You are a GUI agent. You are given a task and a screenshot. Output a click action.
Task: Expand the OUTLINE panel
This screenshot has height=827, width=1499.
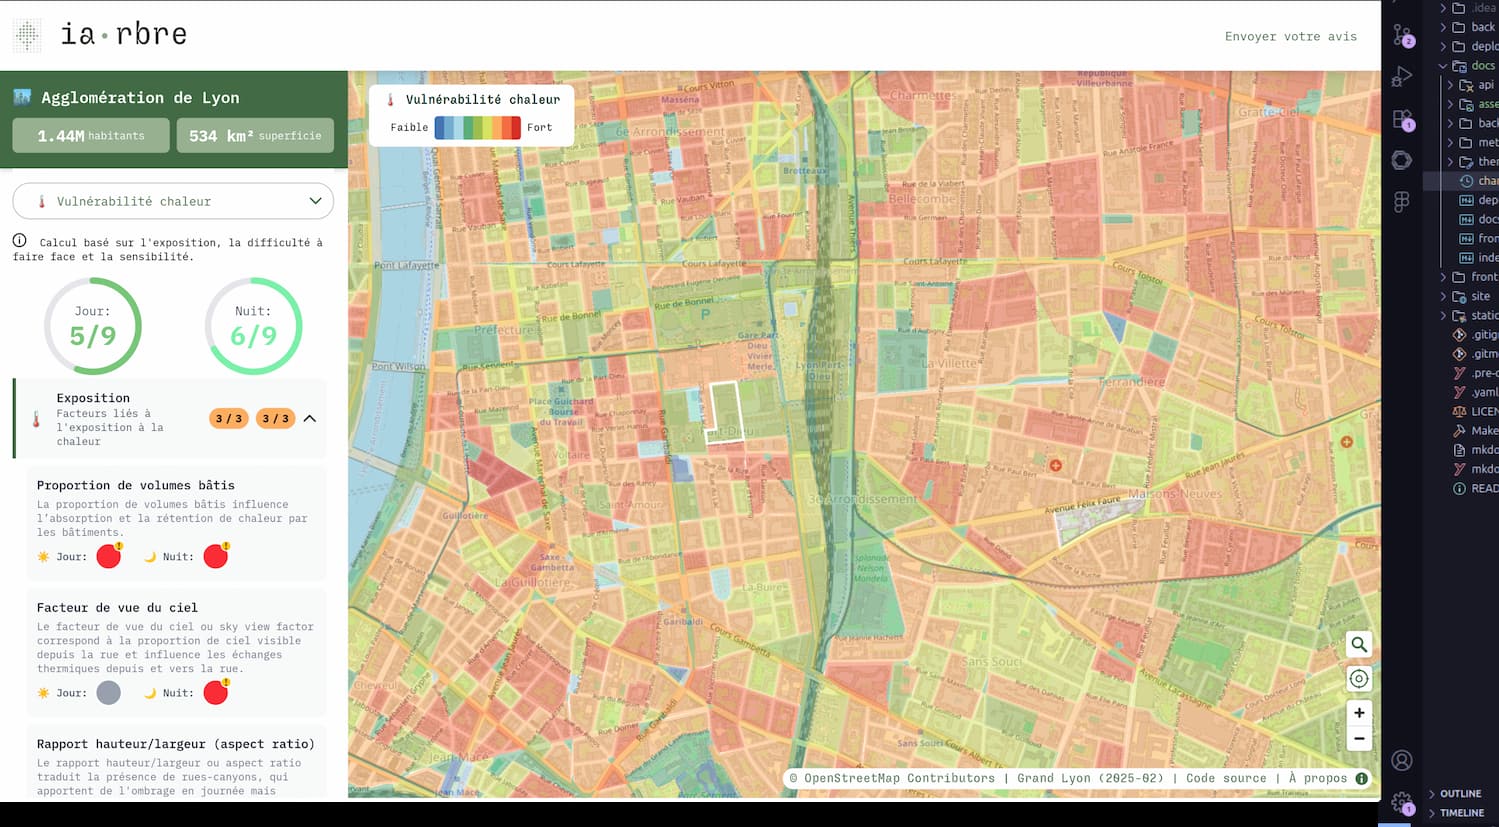tap(1460, 794)
